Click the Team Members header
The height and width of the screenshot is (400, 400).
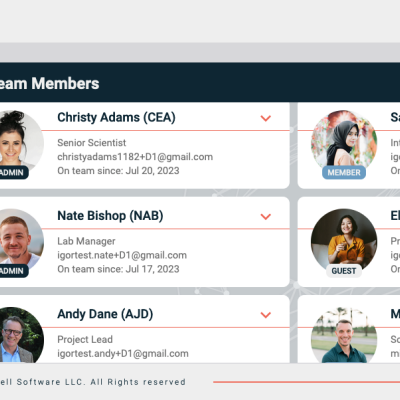tap(49, 83)
